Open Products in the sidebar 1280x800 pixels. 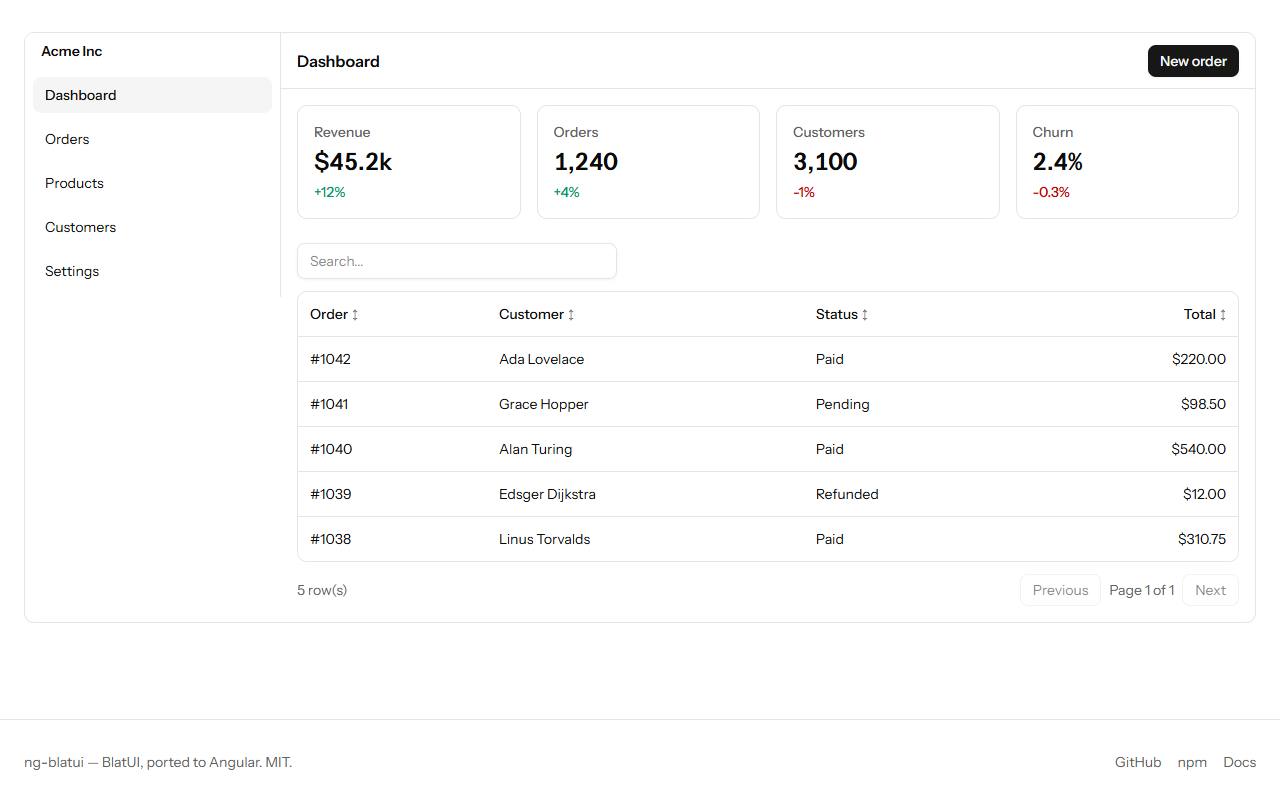tap(152, 183)
